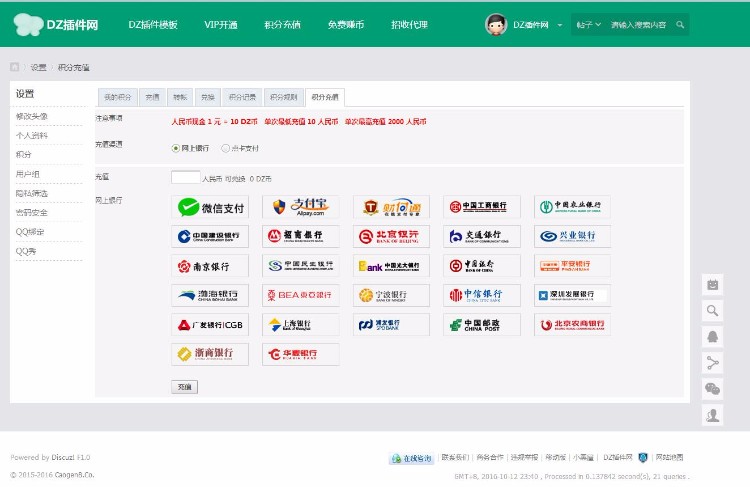The image size is (750, 487).
Task: Choose Ping An Bank (平安银行) logo
Action: 572,266
